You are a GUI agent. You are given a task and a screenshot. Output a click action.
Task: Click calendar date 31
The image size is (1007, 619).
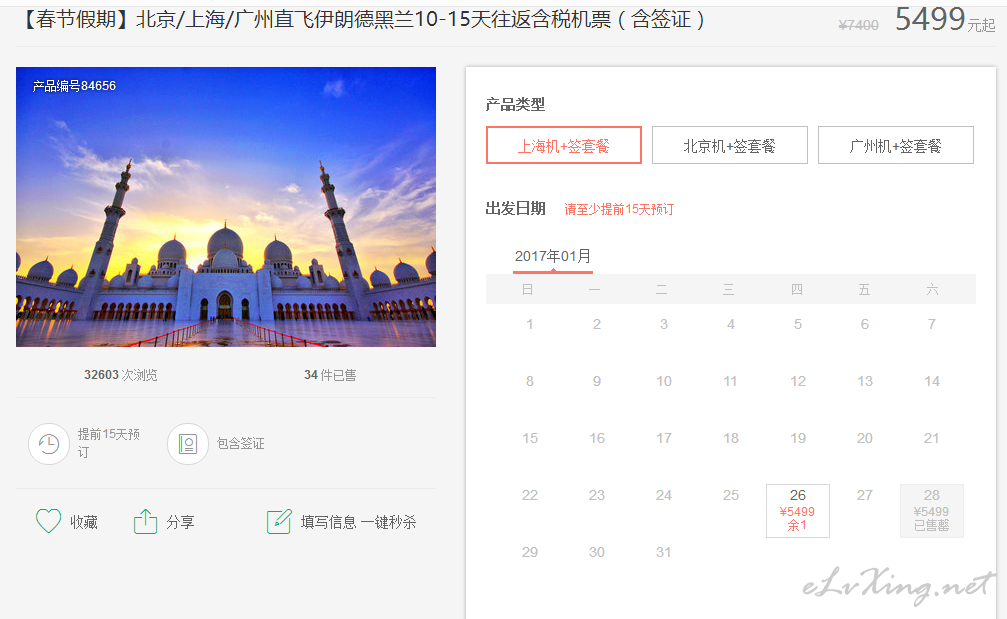[663, 552]
